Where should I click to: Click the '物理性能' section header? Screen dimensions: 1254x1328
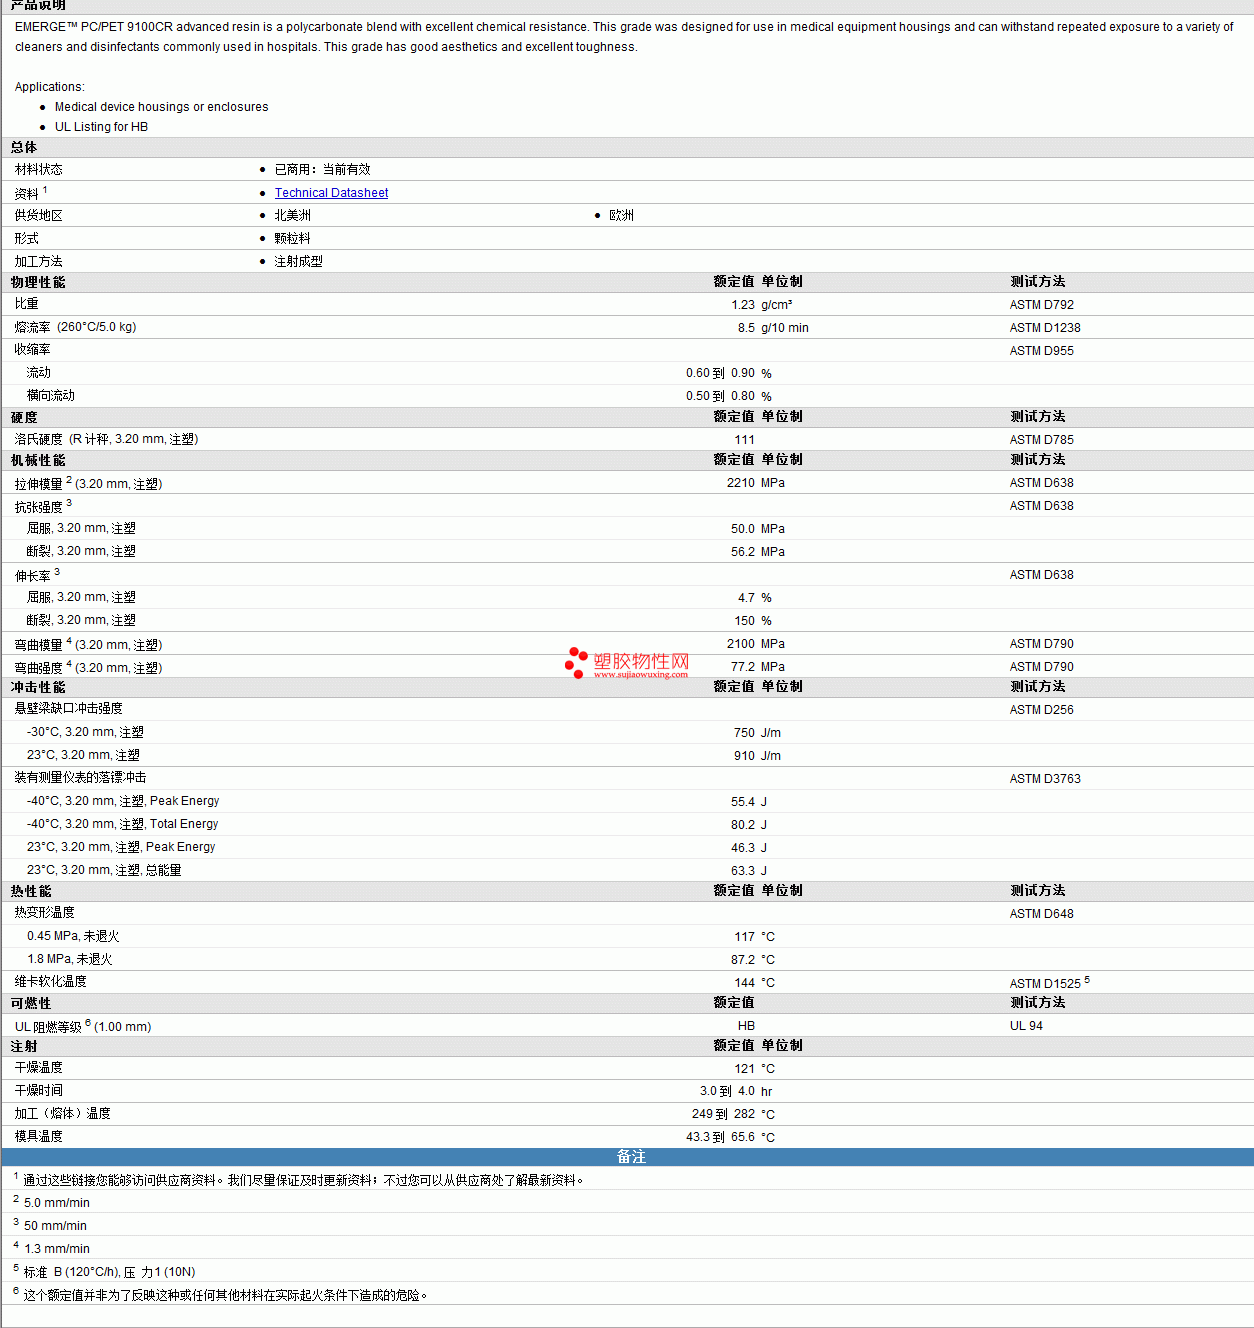(x=38, y=282)
